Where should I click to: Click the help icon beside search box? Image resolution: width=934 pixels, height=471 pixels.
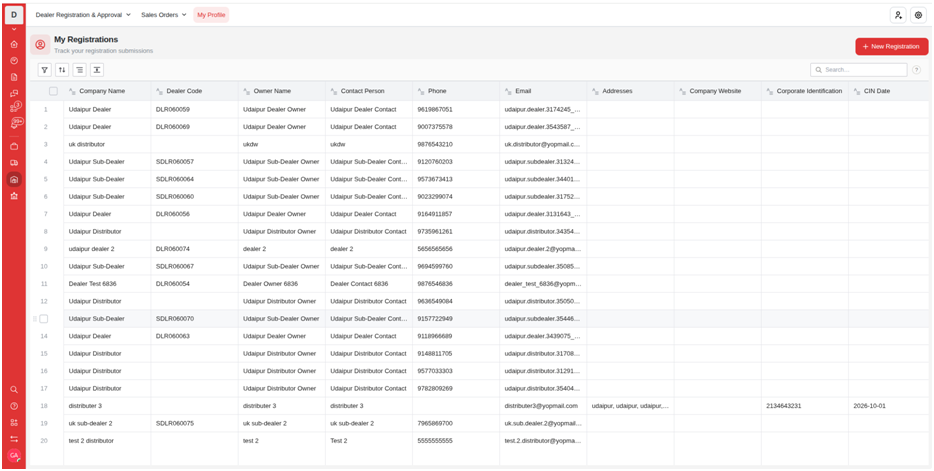coord(917,70)
